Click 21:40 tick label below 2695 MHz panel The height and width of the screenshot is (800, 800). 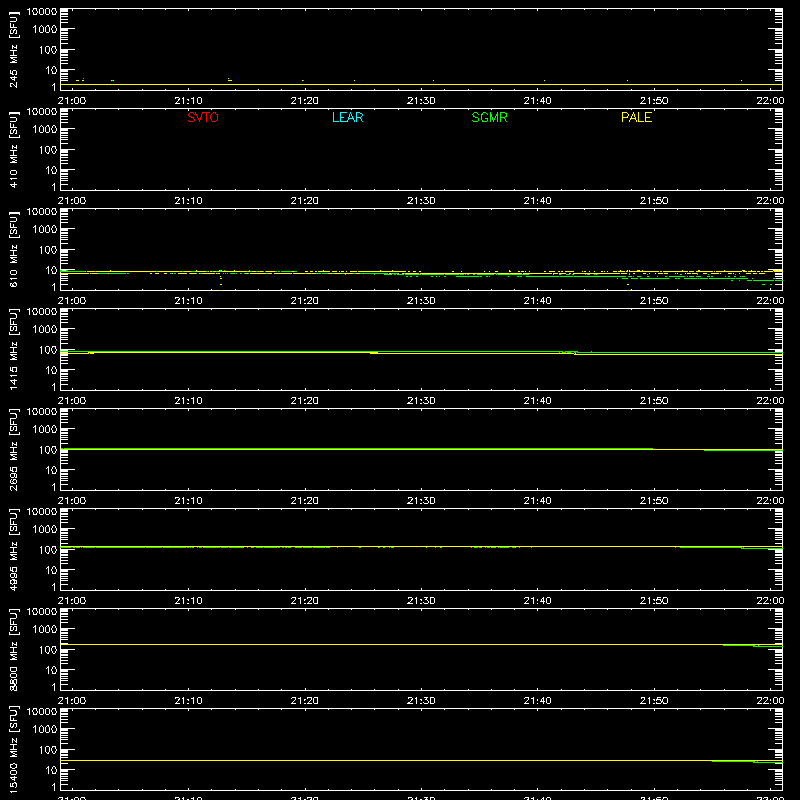(x=537, y=501)
